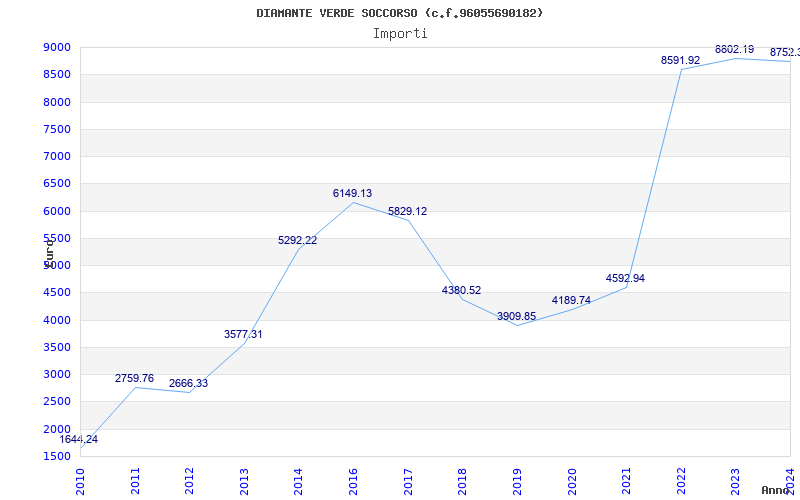Click the 2016 x-axis year label

(x=353, y=482)
